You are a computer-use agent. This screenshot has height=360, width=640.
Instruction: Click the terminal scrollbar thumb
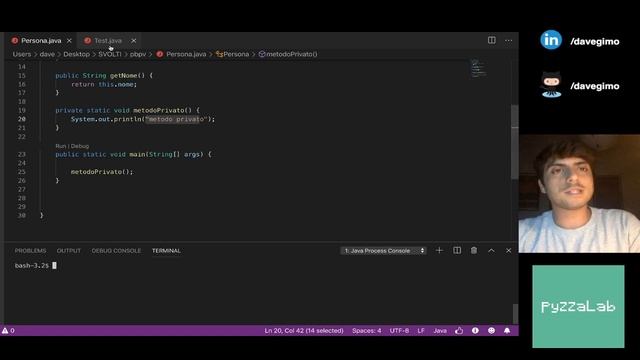(x=515, y=313)
